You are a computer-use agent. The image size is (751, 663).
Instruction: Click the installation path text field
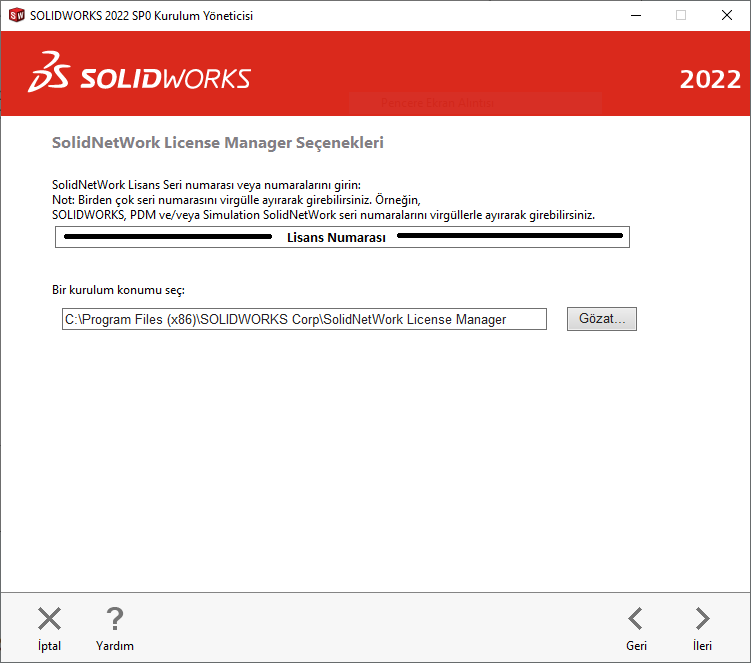[304, 319]
